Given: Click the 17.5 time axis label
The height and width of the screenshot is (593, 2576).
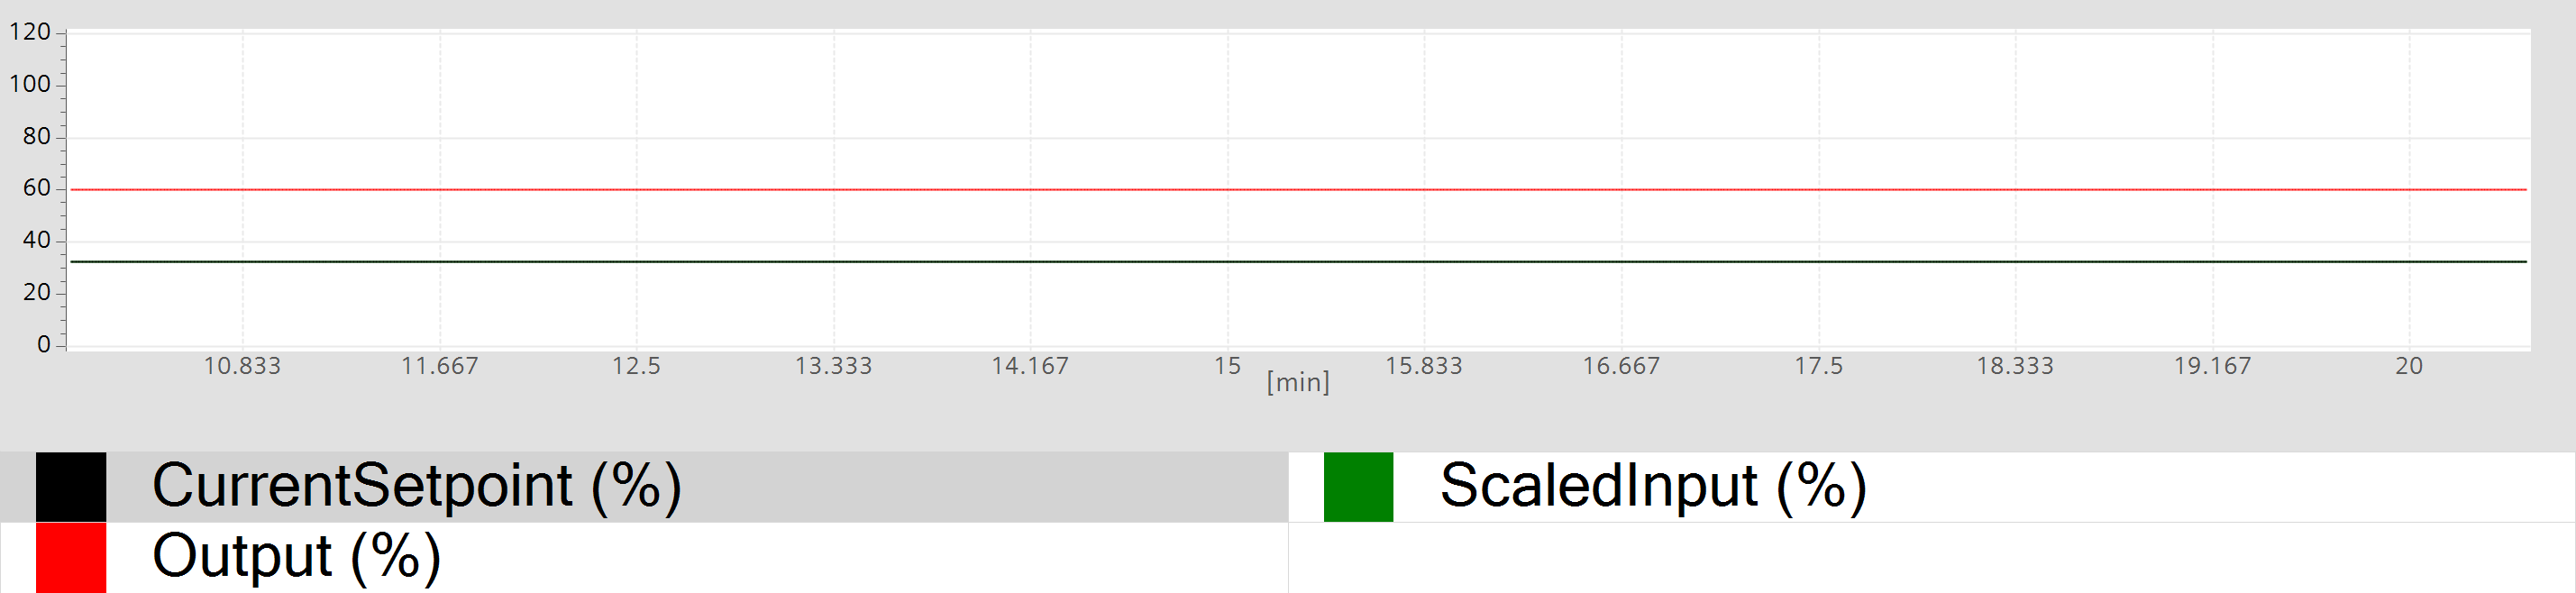Looking at the screenshot, I should [x=1818, y=366].
